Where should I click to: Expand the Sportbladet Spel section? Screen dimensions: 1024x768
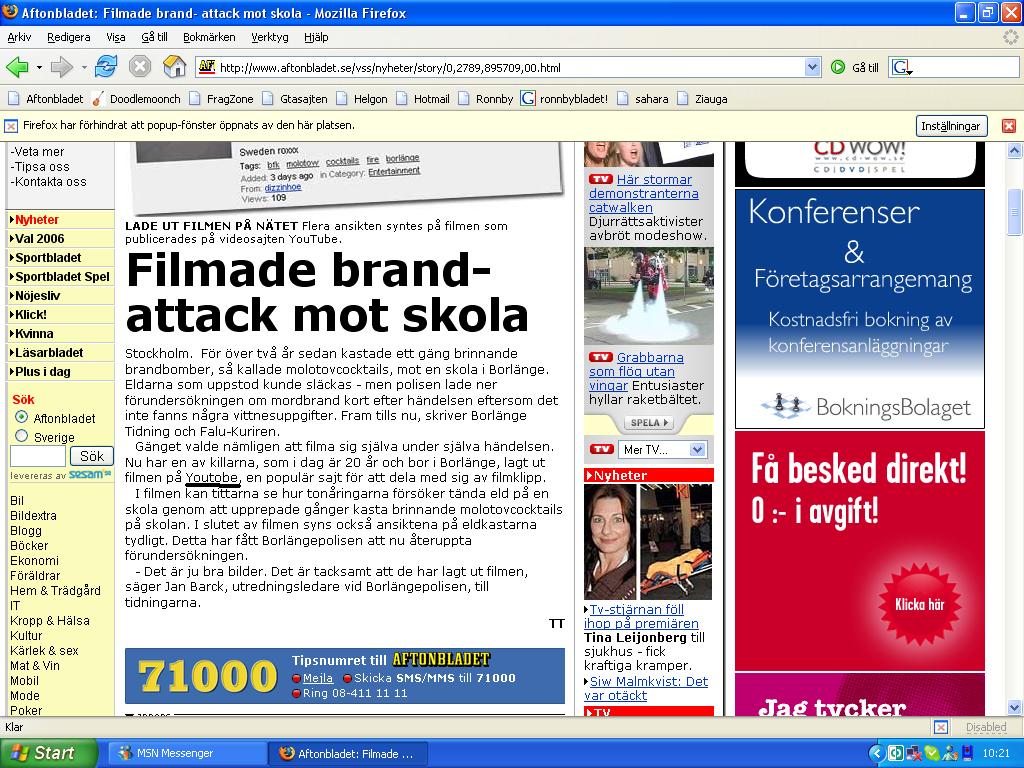tap(59, 277)
